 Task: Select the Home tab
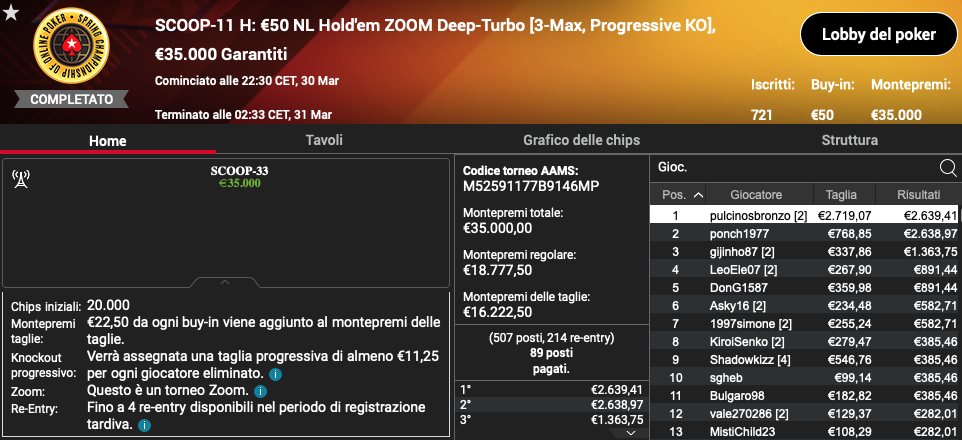[108, 140]
